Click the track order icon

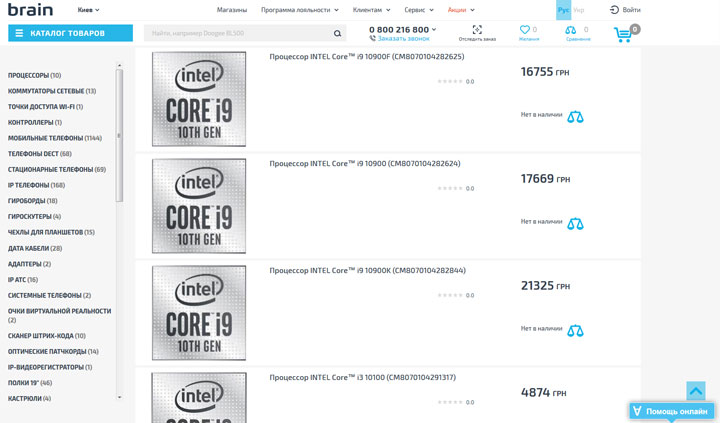477,30
